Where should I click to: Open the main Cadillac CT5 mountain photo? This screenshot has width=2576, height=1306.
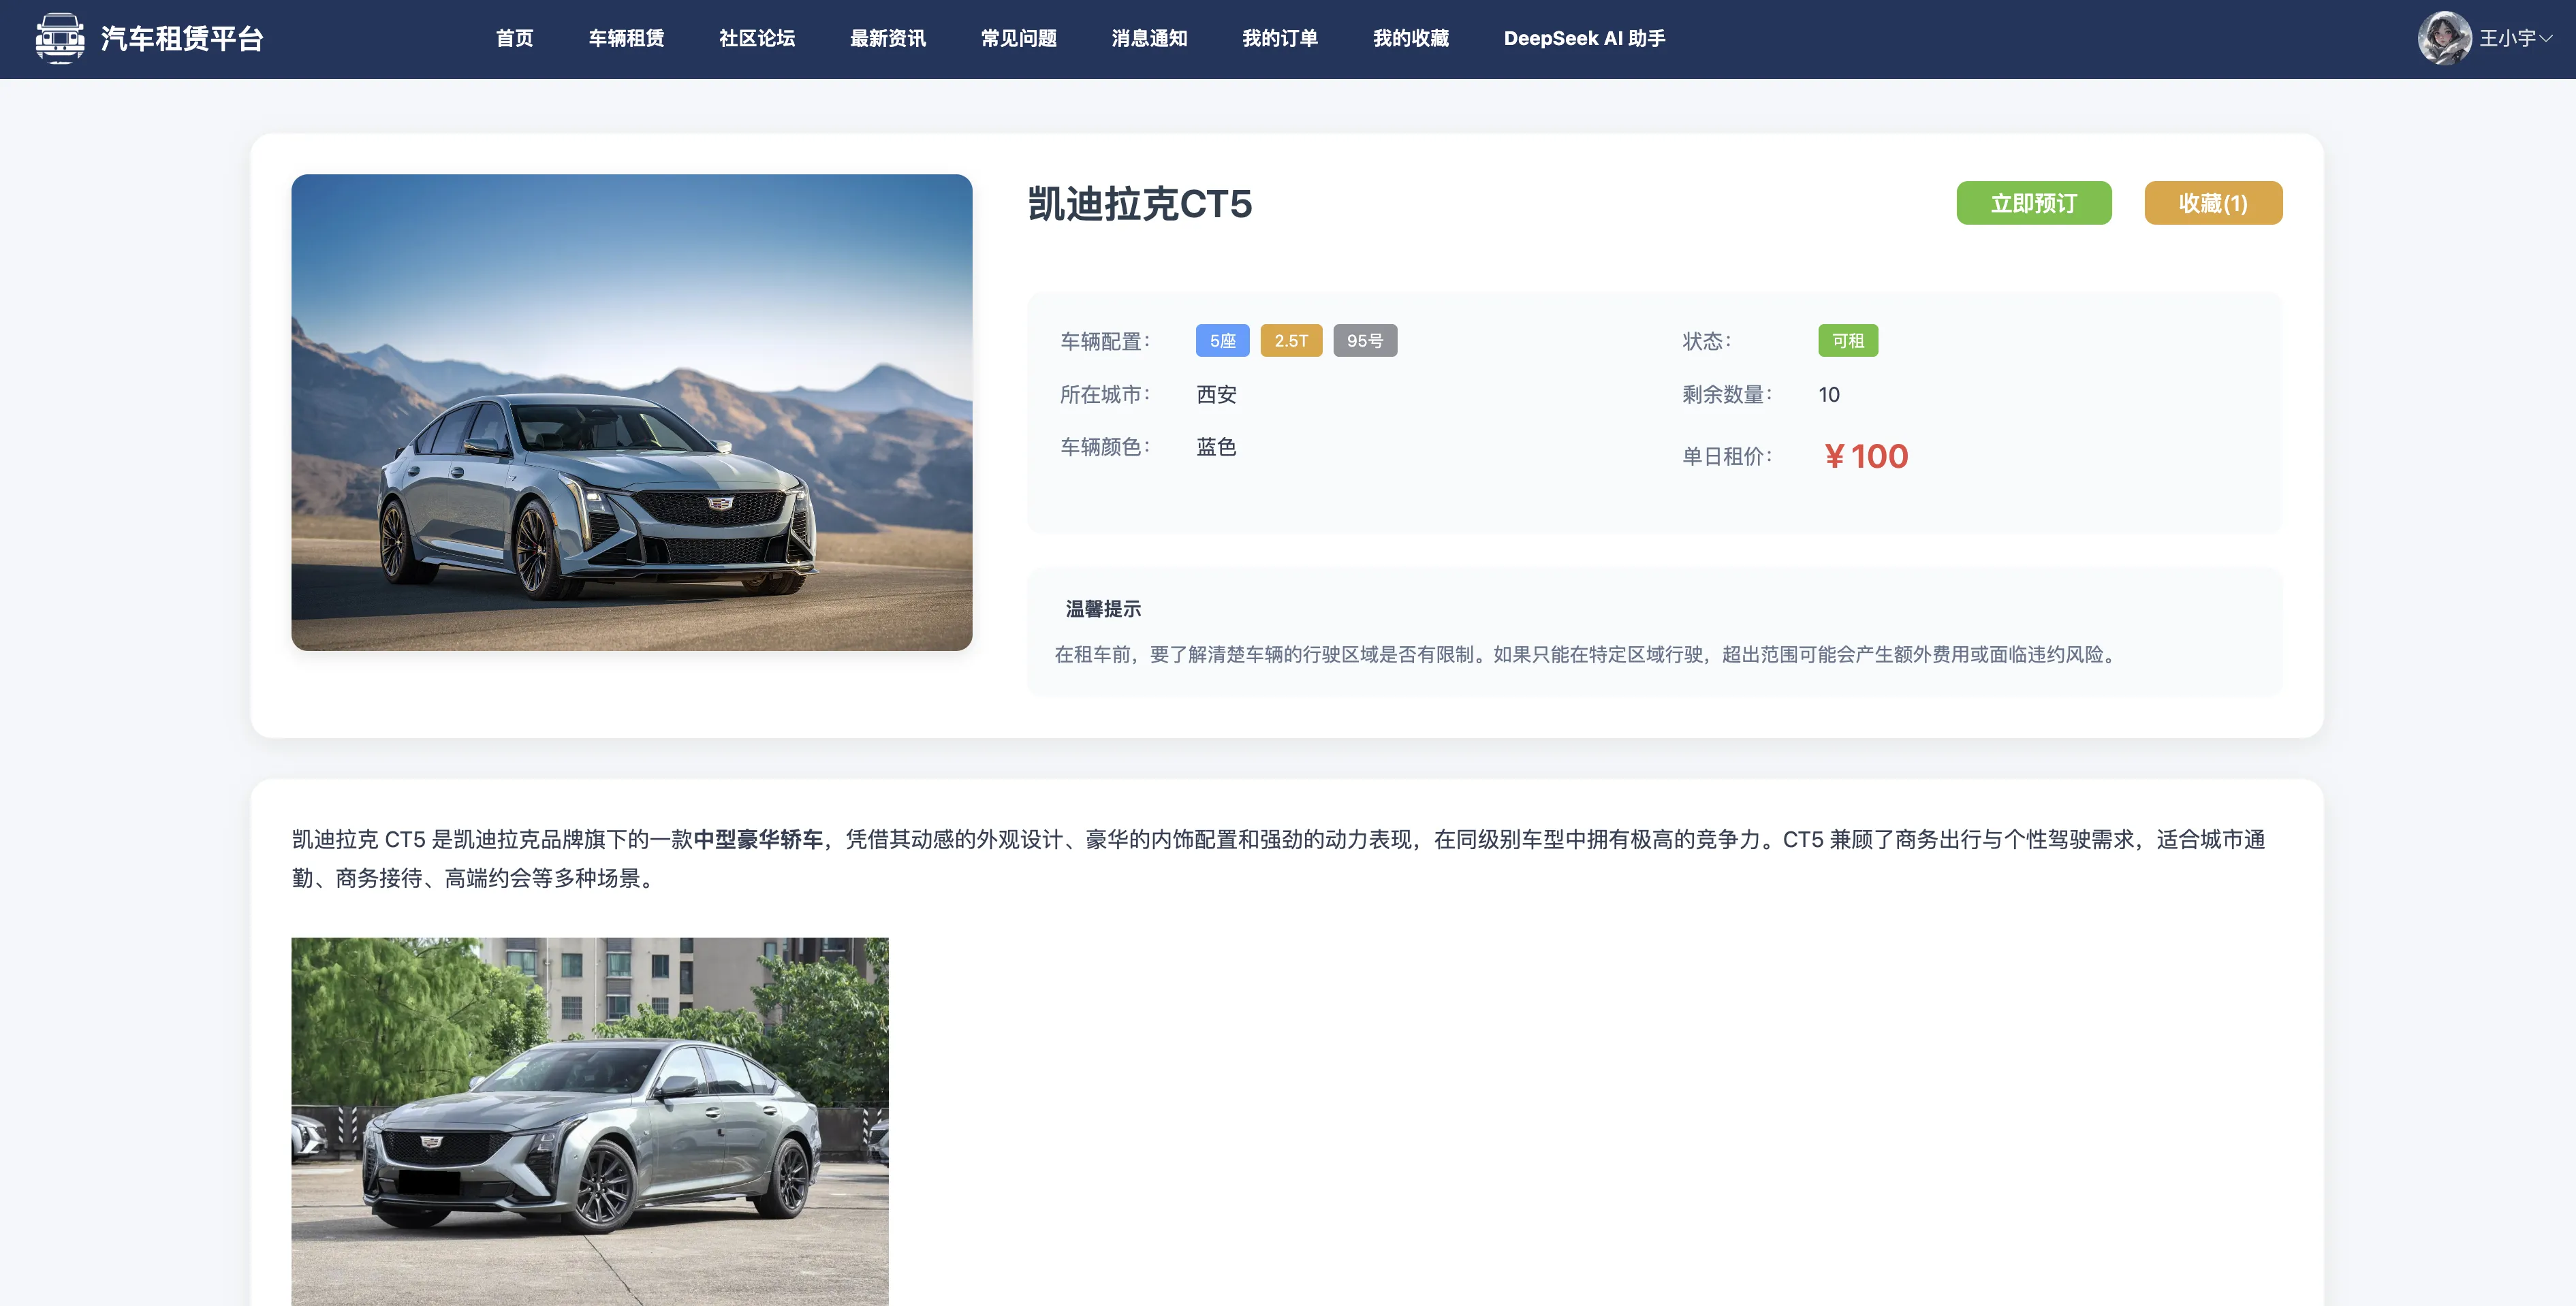tap(631, 412)
